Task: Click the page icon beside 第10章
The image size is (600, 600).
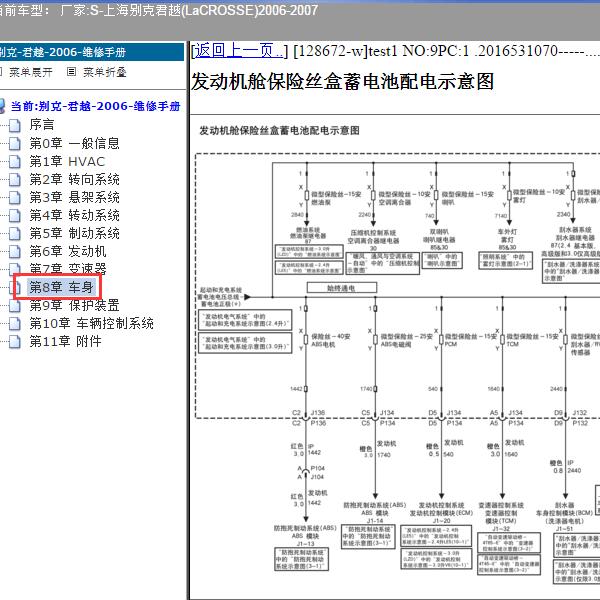Action: click(x=15, y=324)
